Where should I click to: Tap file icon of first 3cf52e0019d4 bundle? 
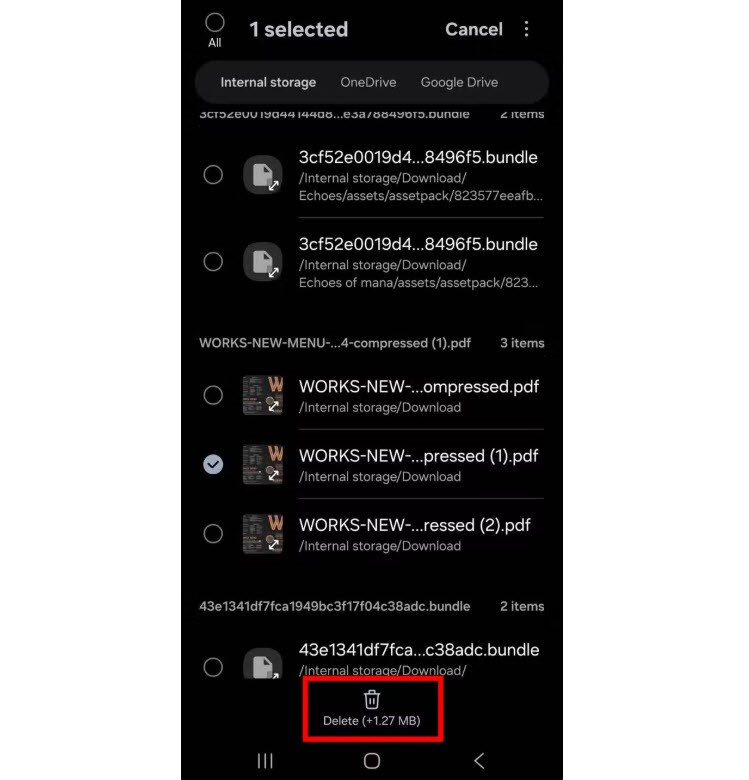[x=263, y=175]
